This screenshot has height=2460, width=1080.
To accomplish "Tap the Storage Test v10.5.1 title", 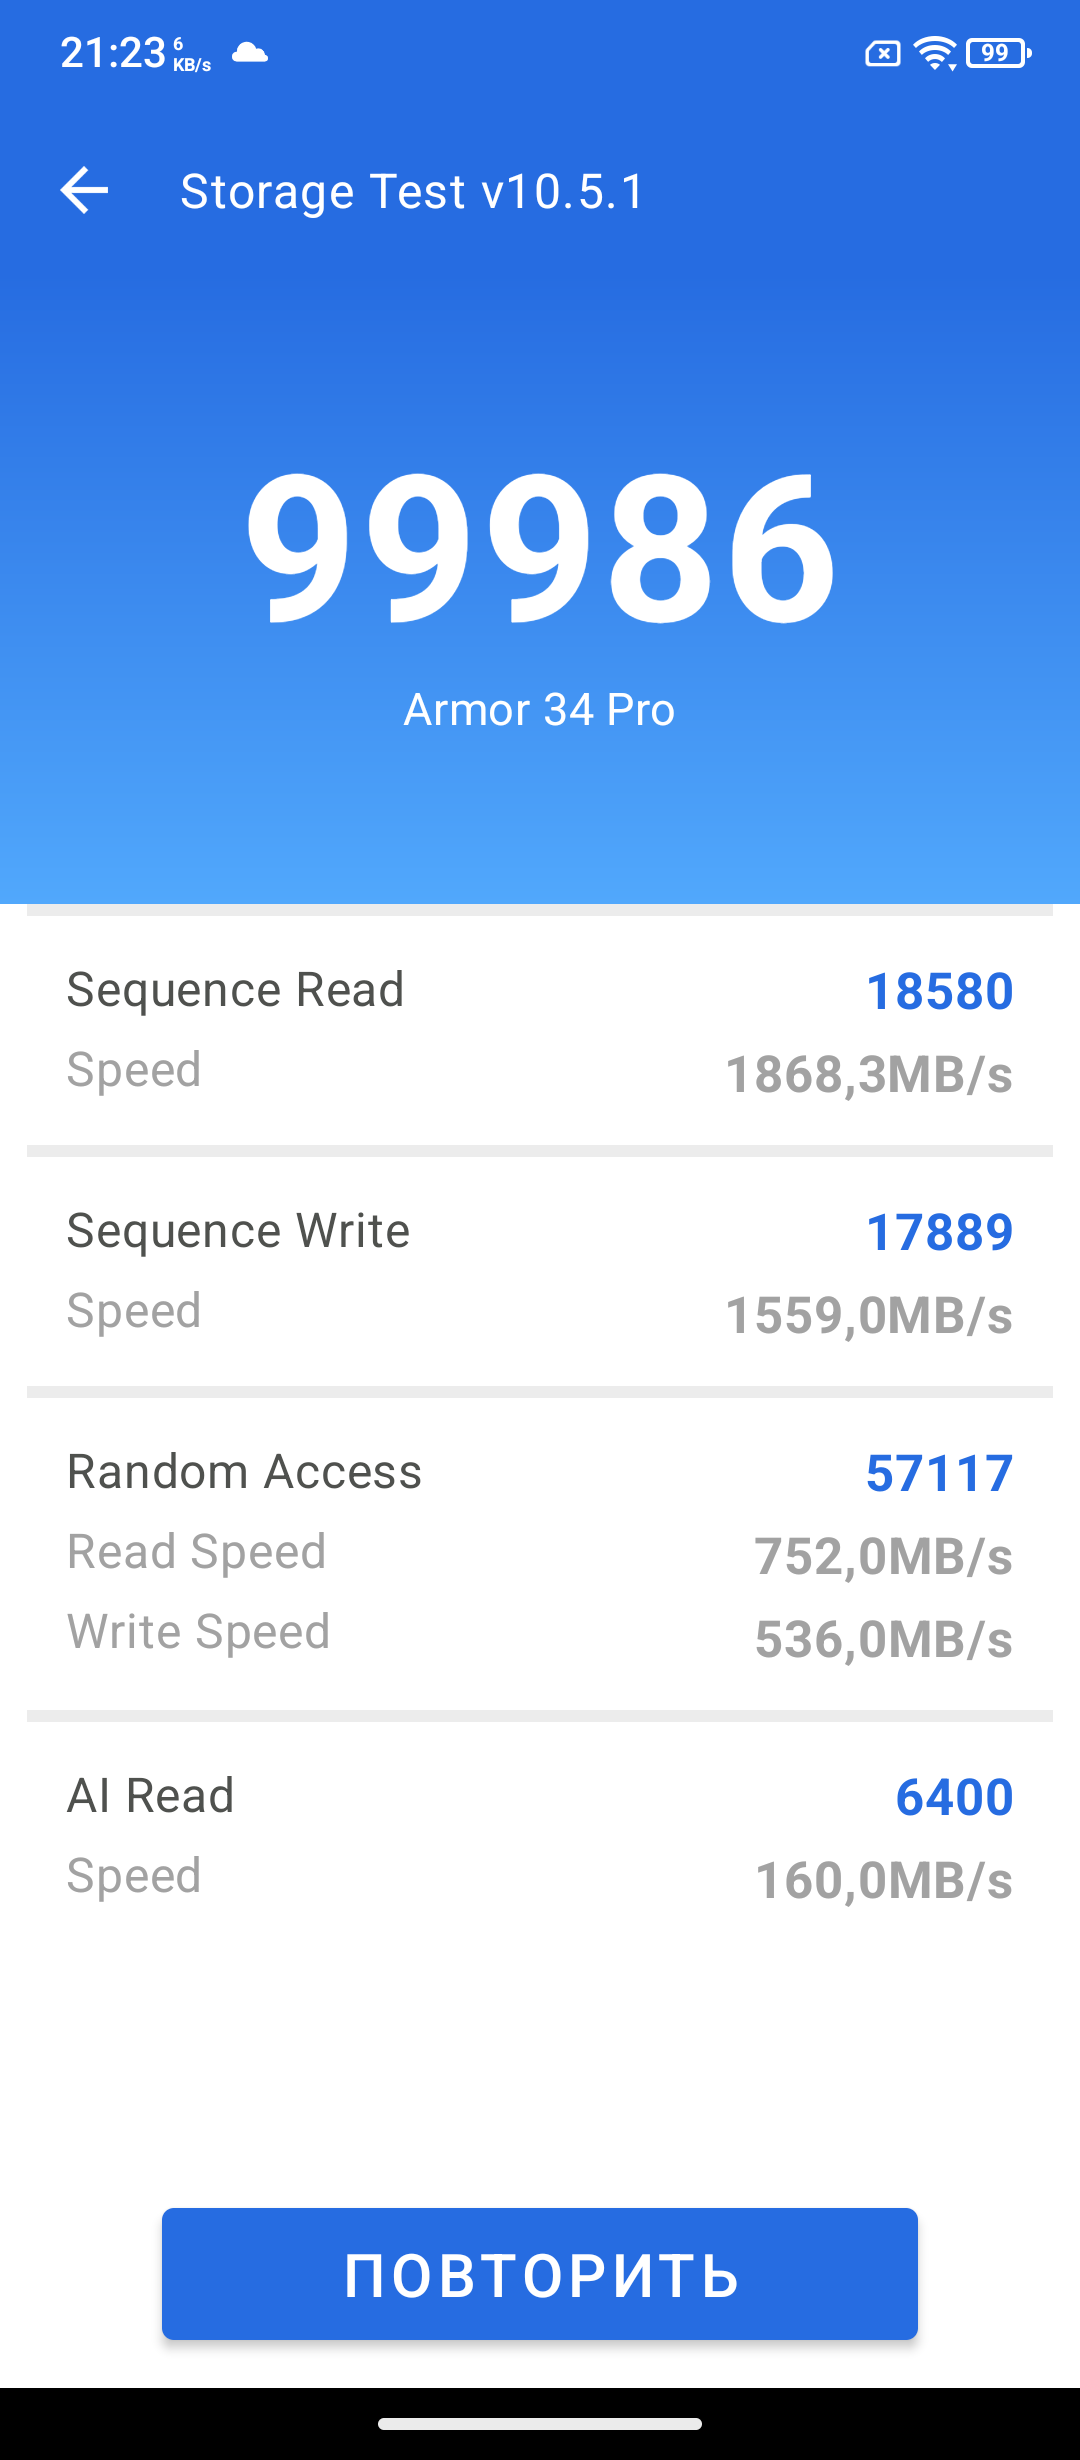I will pyautogui.click(x=412, y=191).
